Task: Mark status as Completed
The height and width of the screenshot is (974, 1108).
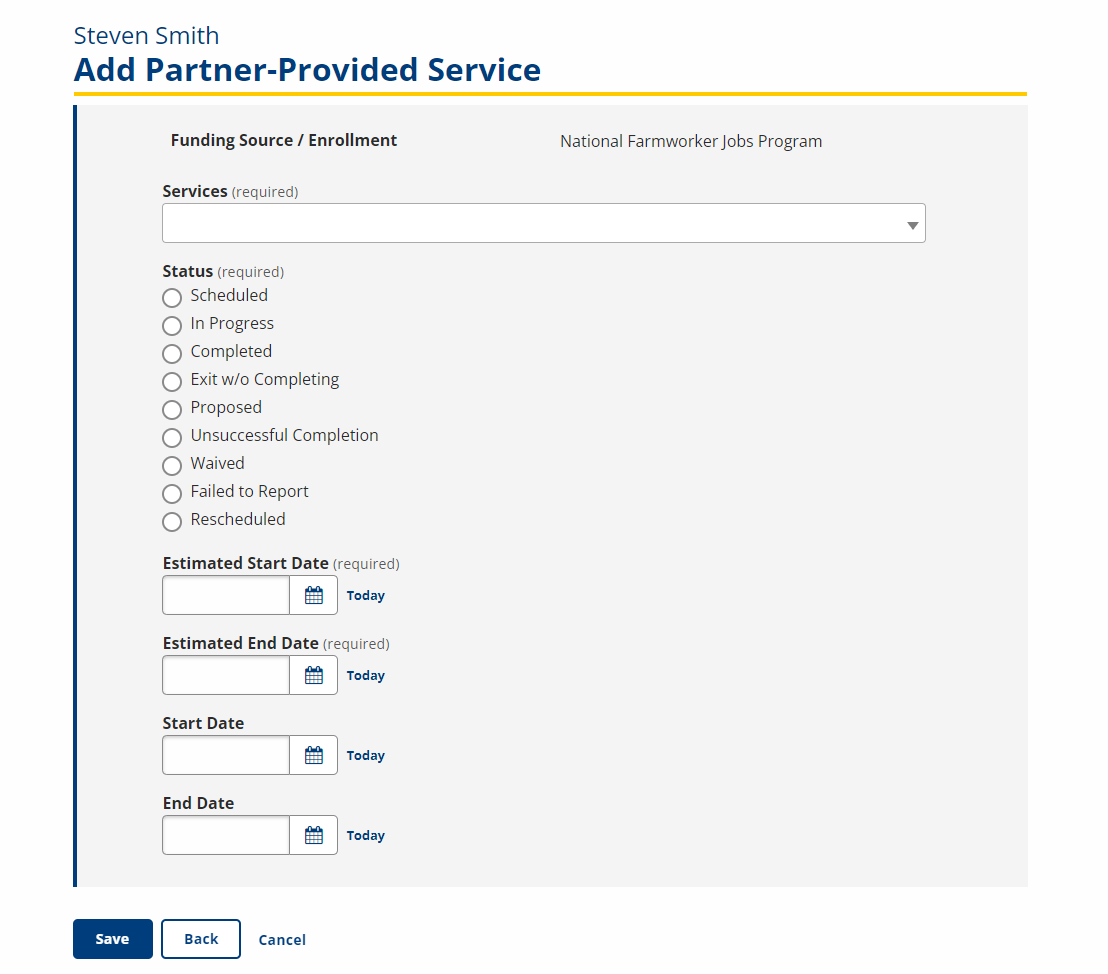Action: click(172, 353)
